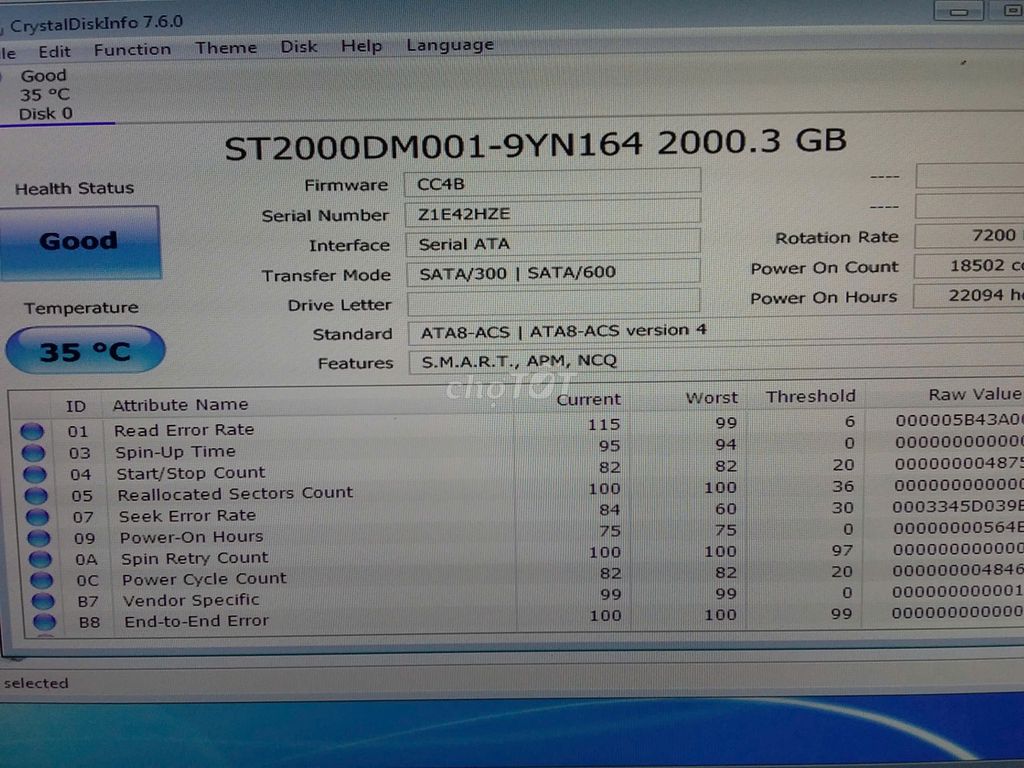Click ID B8 of End-to-End Error
The width and height of the screenshot is (1024, 768).
89,622
